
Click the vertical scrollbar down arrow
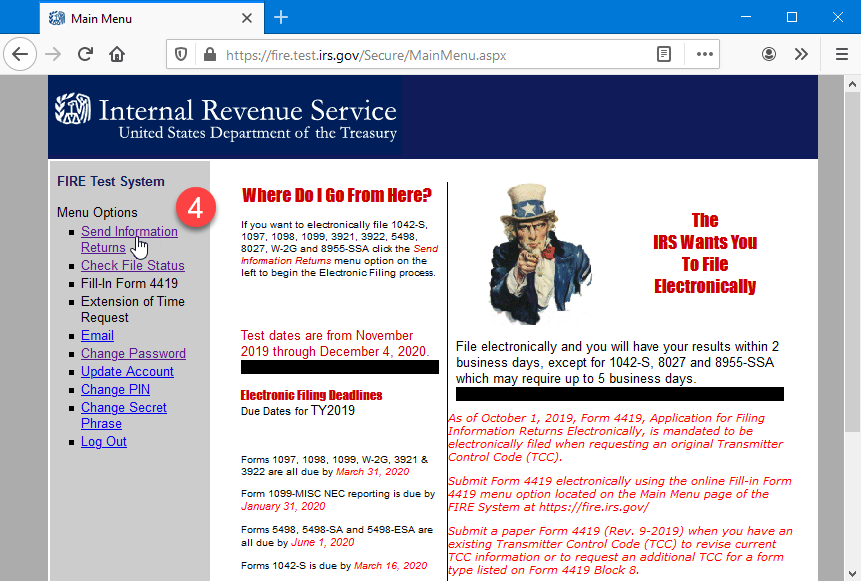click(851, 572)
